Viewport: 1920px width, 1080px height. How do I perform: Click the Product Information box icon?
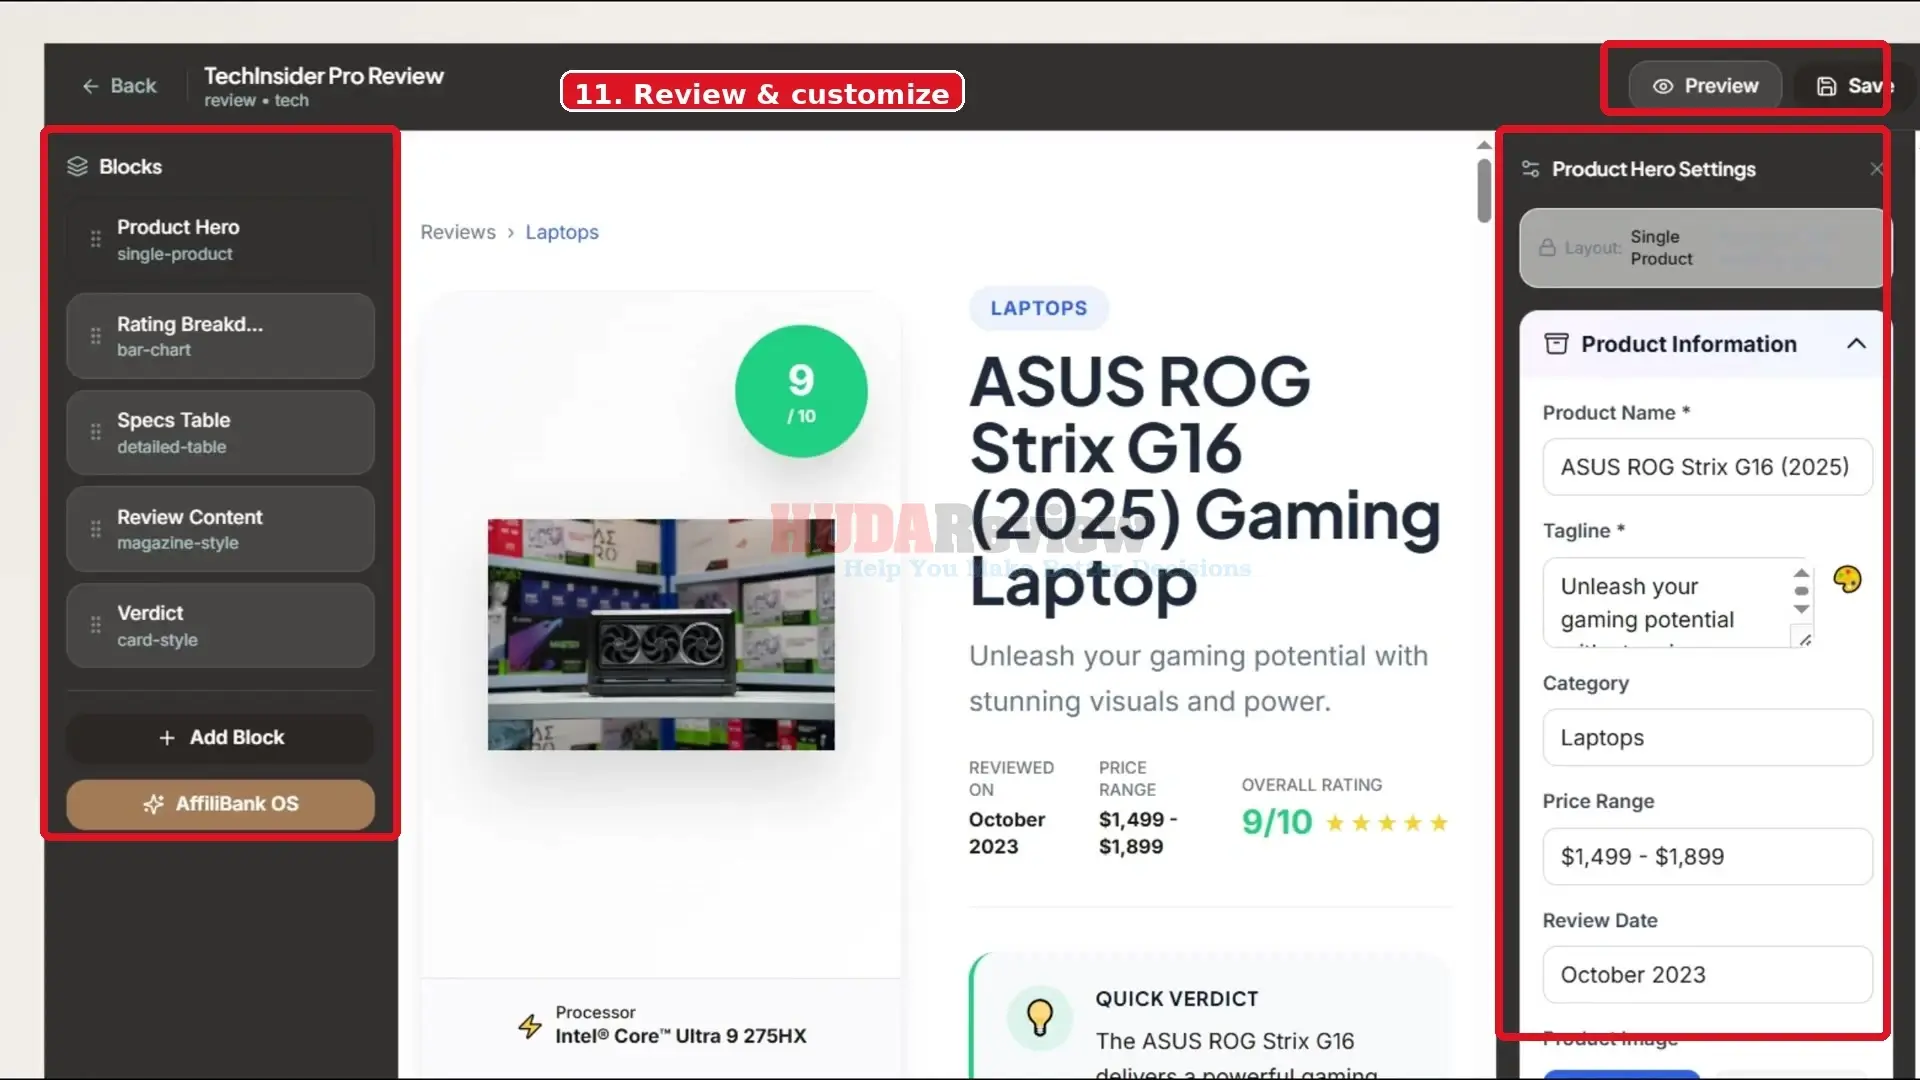[1556, 344]
